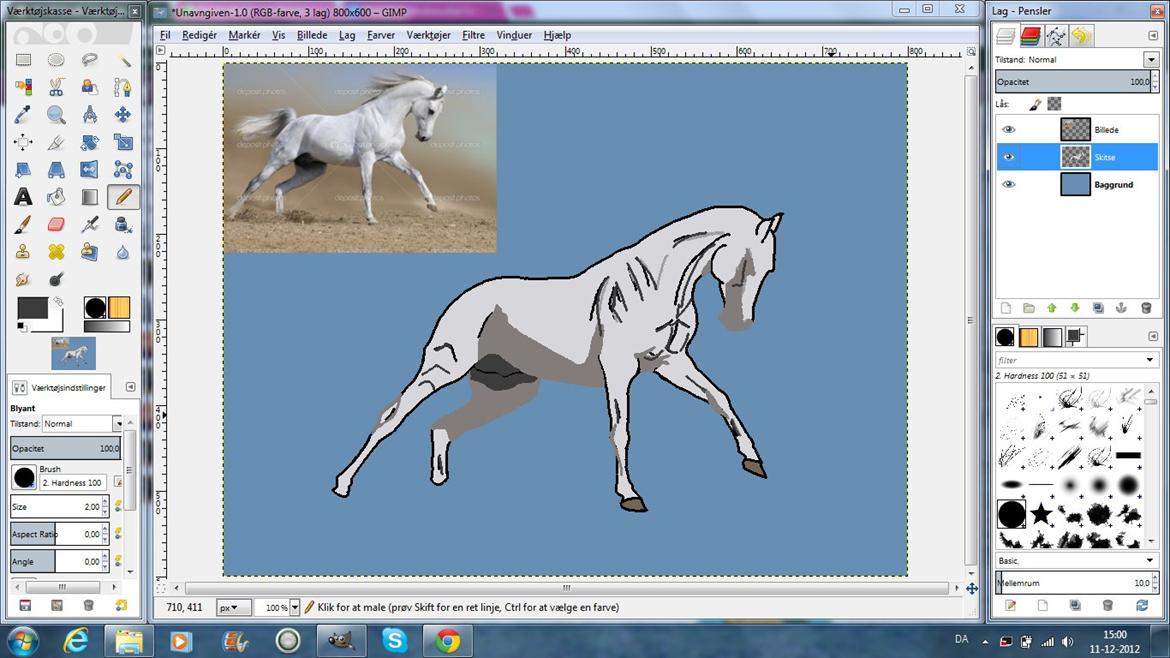1170x658 pixels.
Task: Select the Paintbrush tool
Action: [23, 224]
